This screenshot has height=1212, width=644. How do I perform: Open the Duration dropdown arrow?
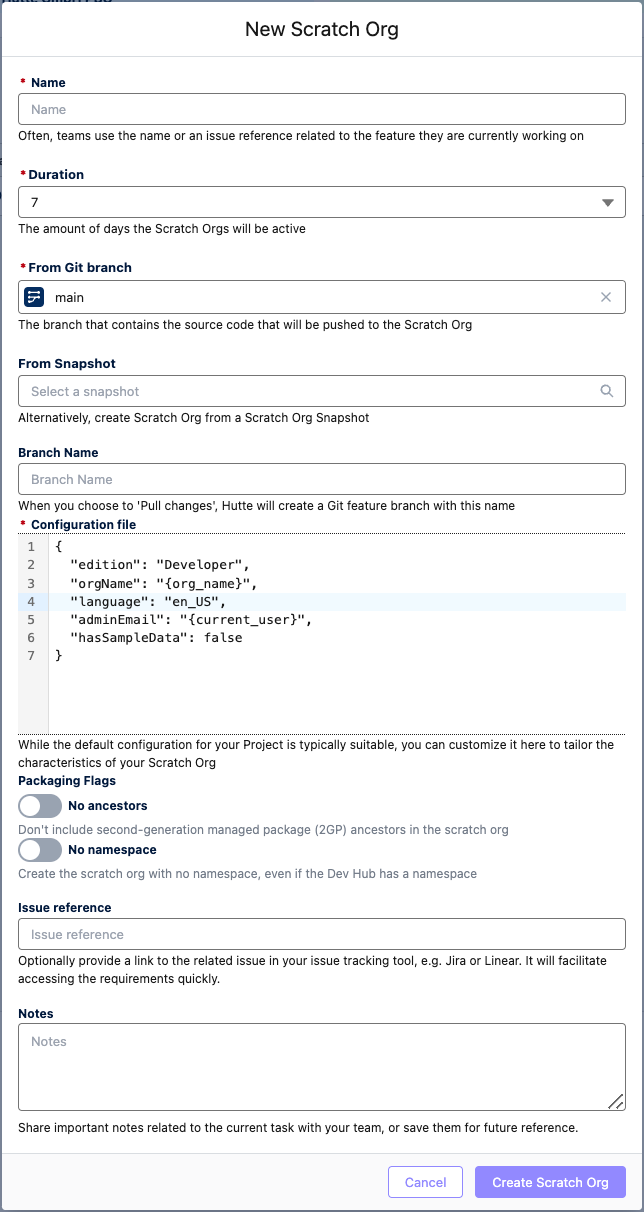(607, 203)
